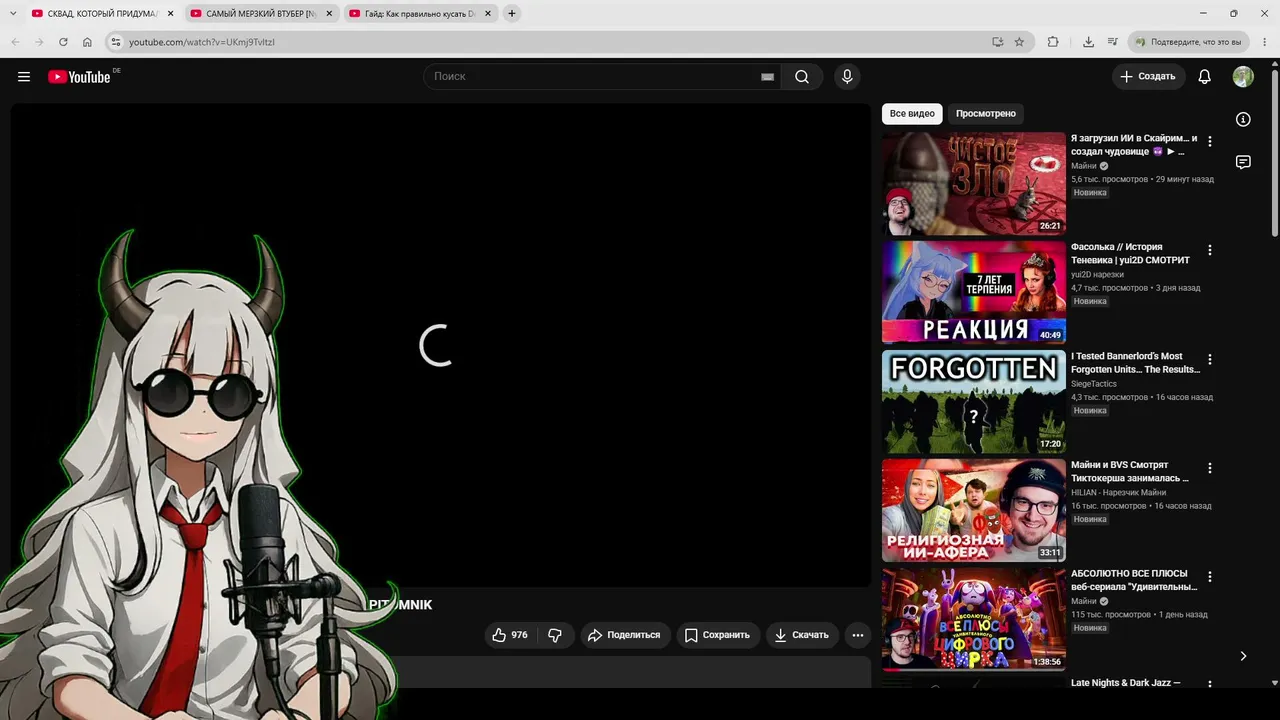Like the video with 976 likes
This screenshot has height=720, width=1280.
pyautogui.click(x=510, y=635)
